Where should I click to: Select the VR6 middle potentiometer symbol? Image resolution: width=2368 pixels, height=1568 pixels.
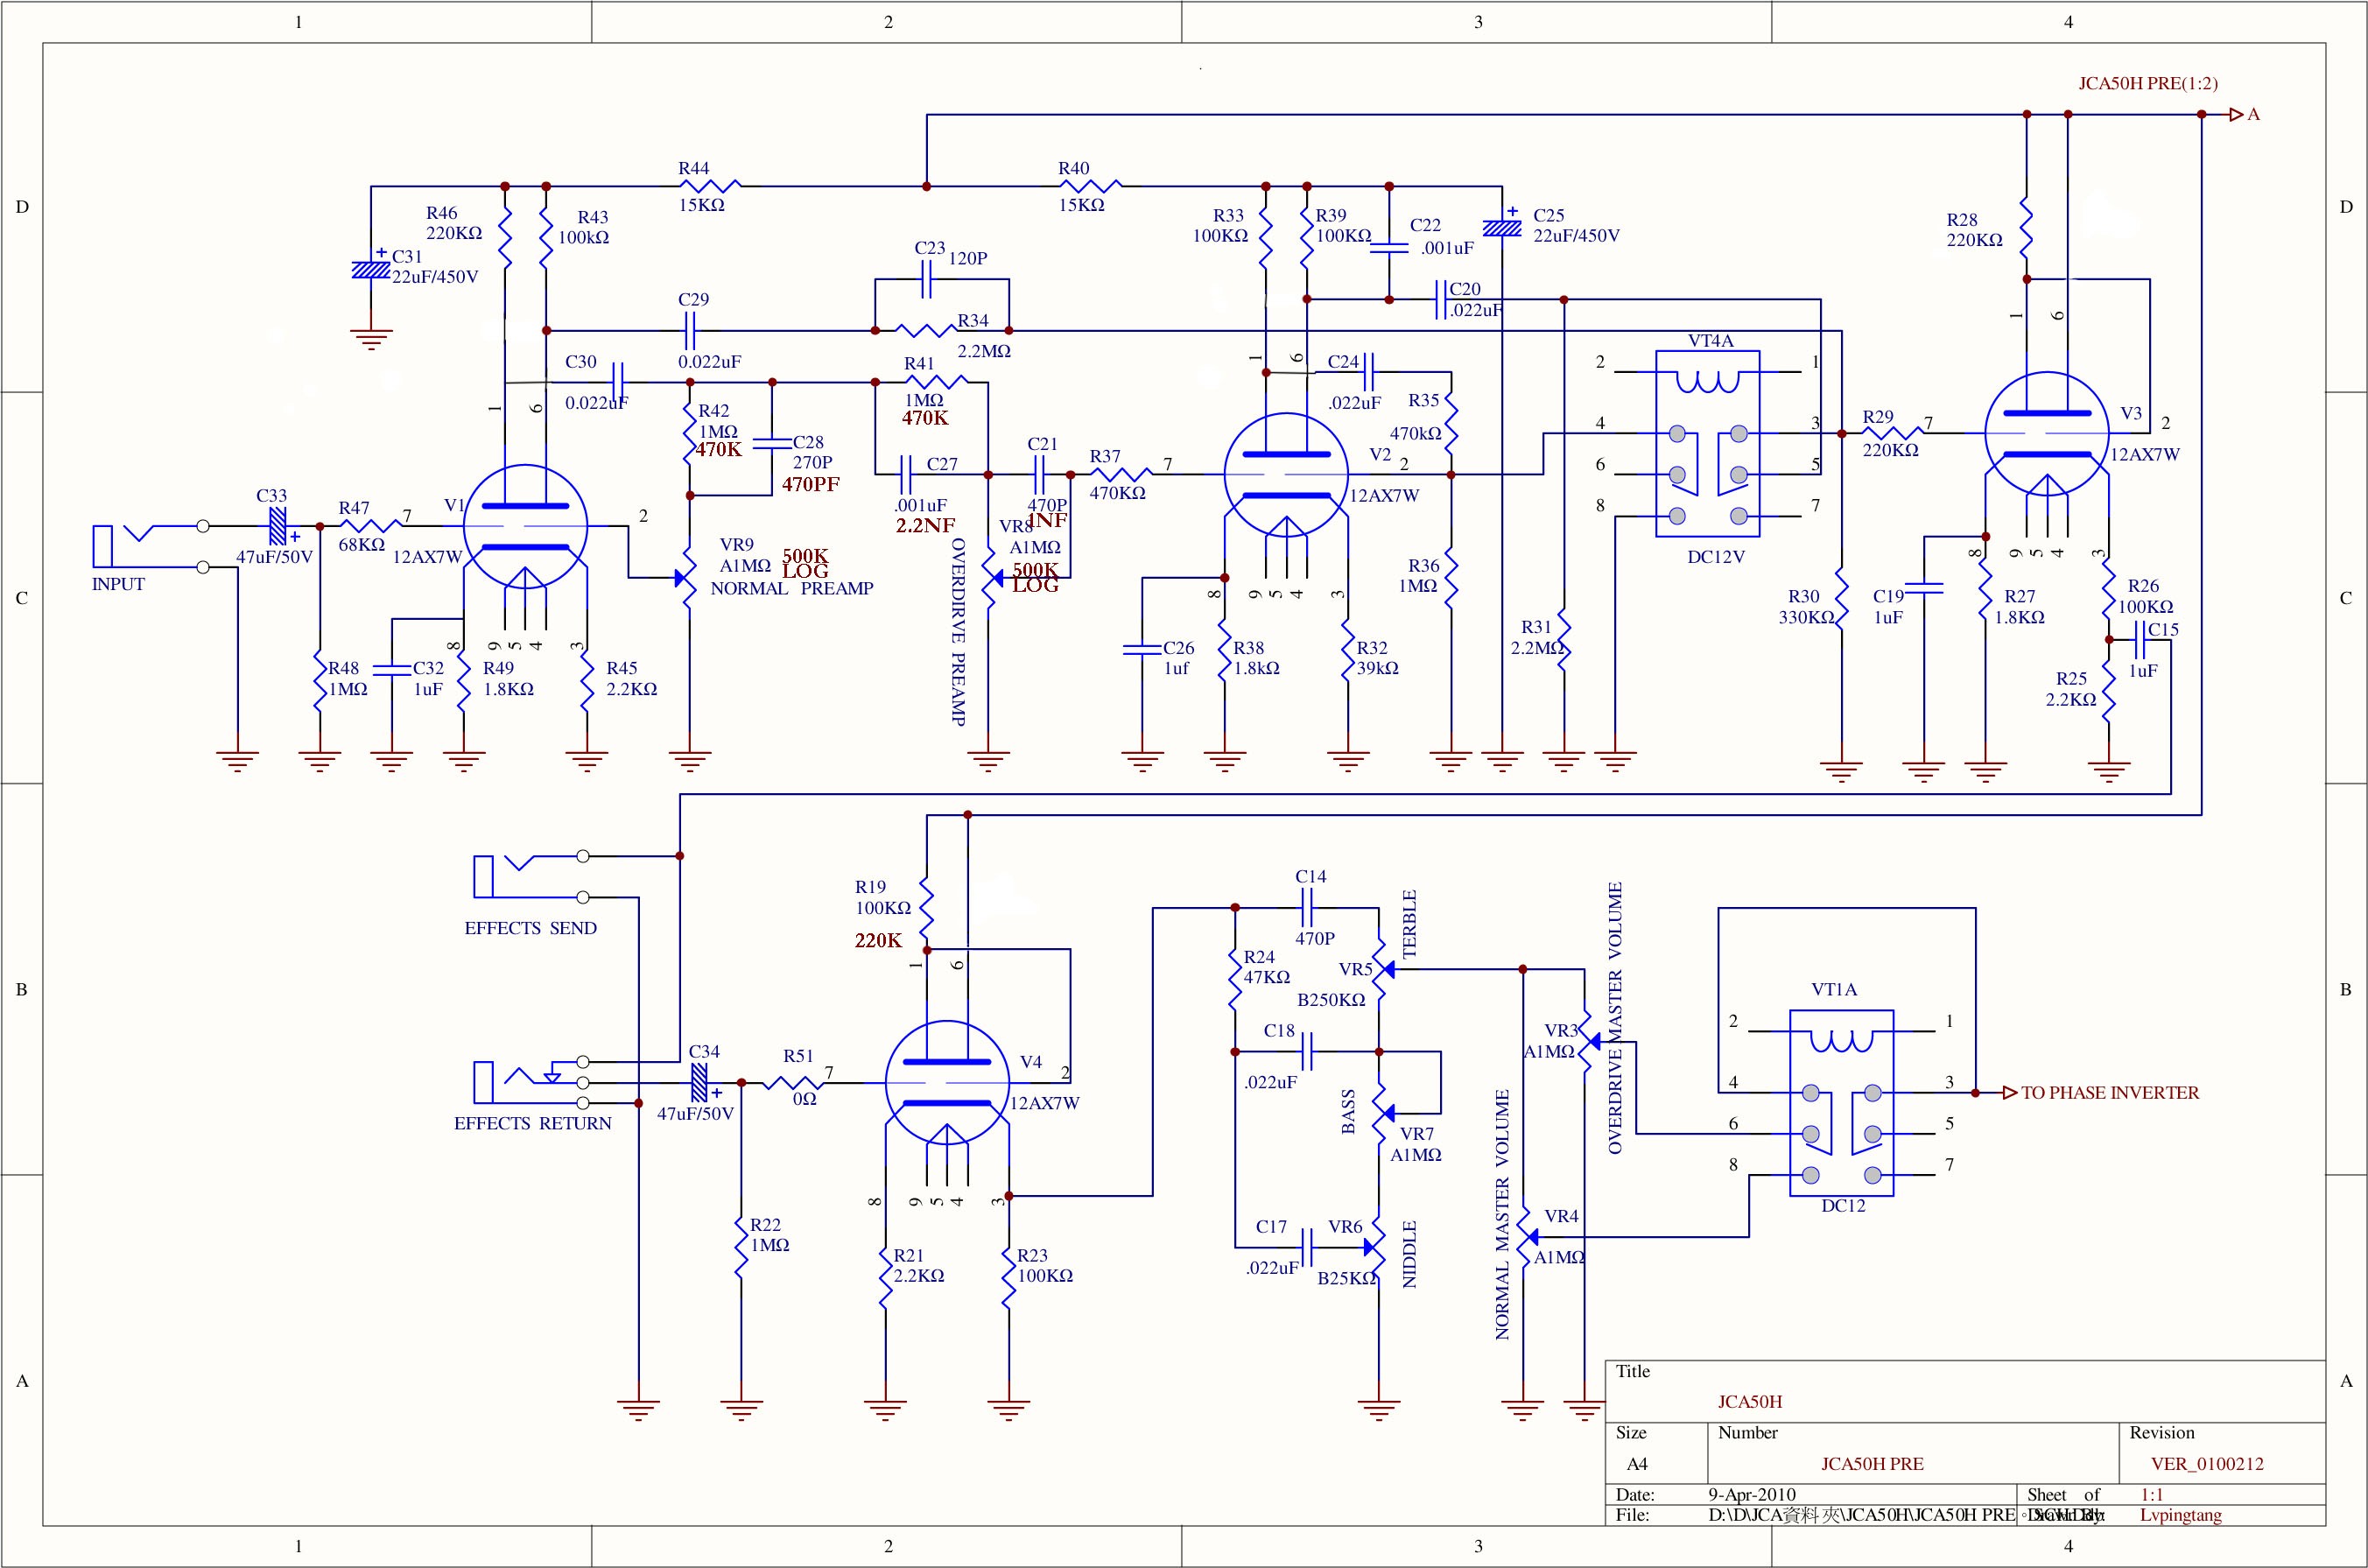(1375, 1247)
